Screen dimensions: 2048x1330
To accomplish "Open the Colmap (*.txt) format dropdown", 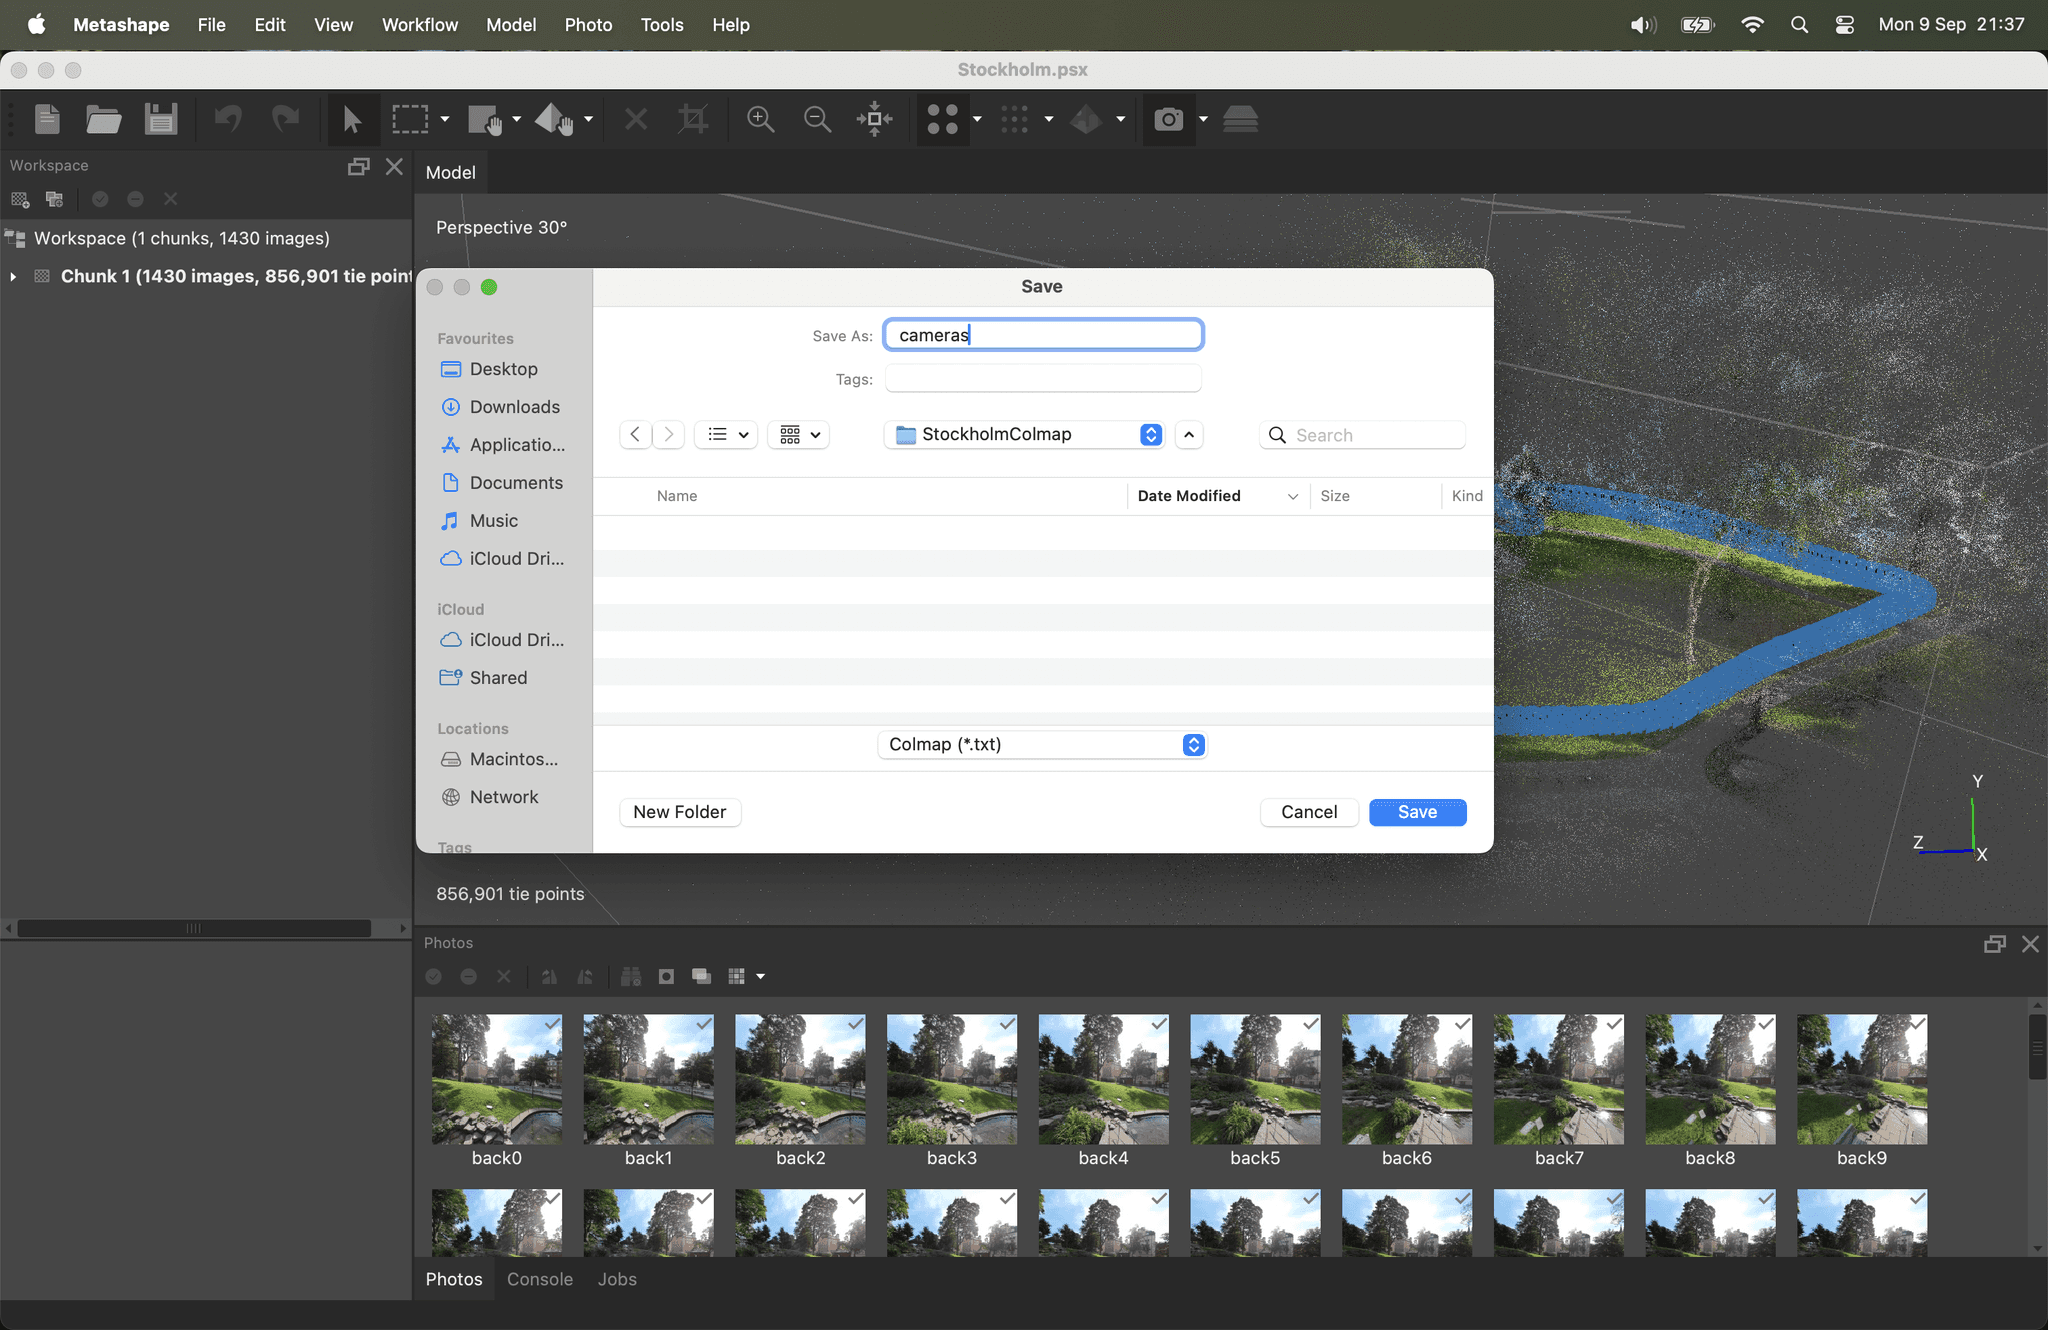I will (1040, 744).
